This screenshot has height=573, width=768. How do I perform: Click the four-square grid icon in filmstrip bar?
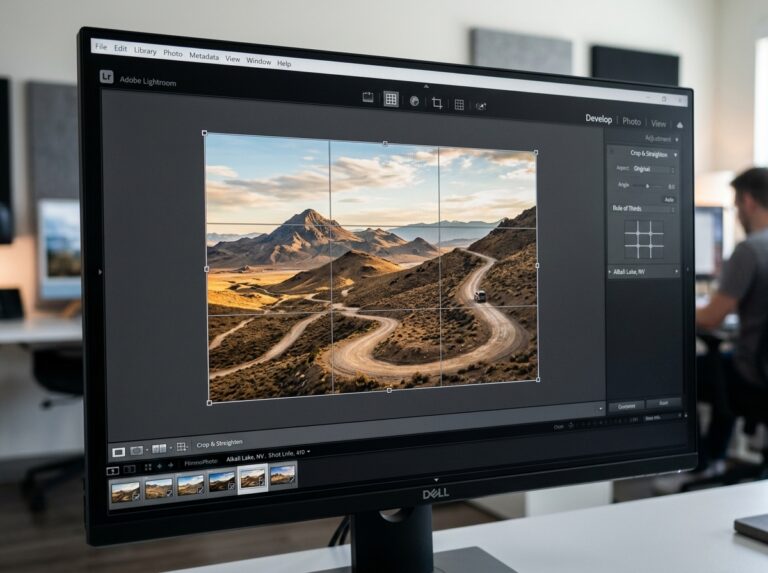point(148,467)
